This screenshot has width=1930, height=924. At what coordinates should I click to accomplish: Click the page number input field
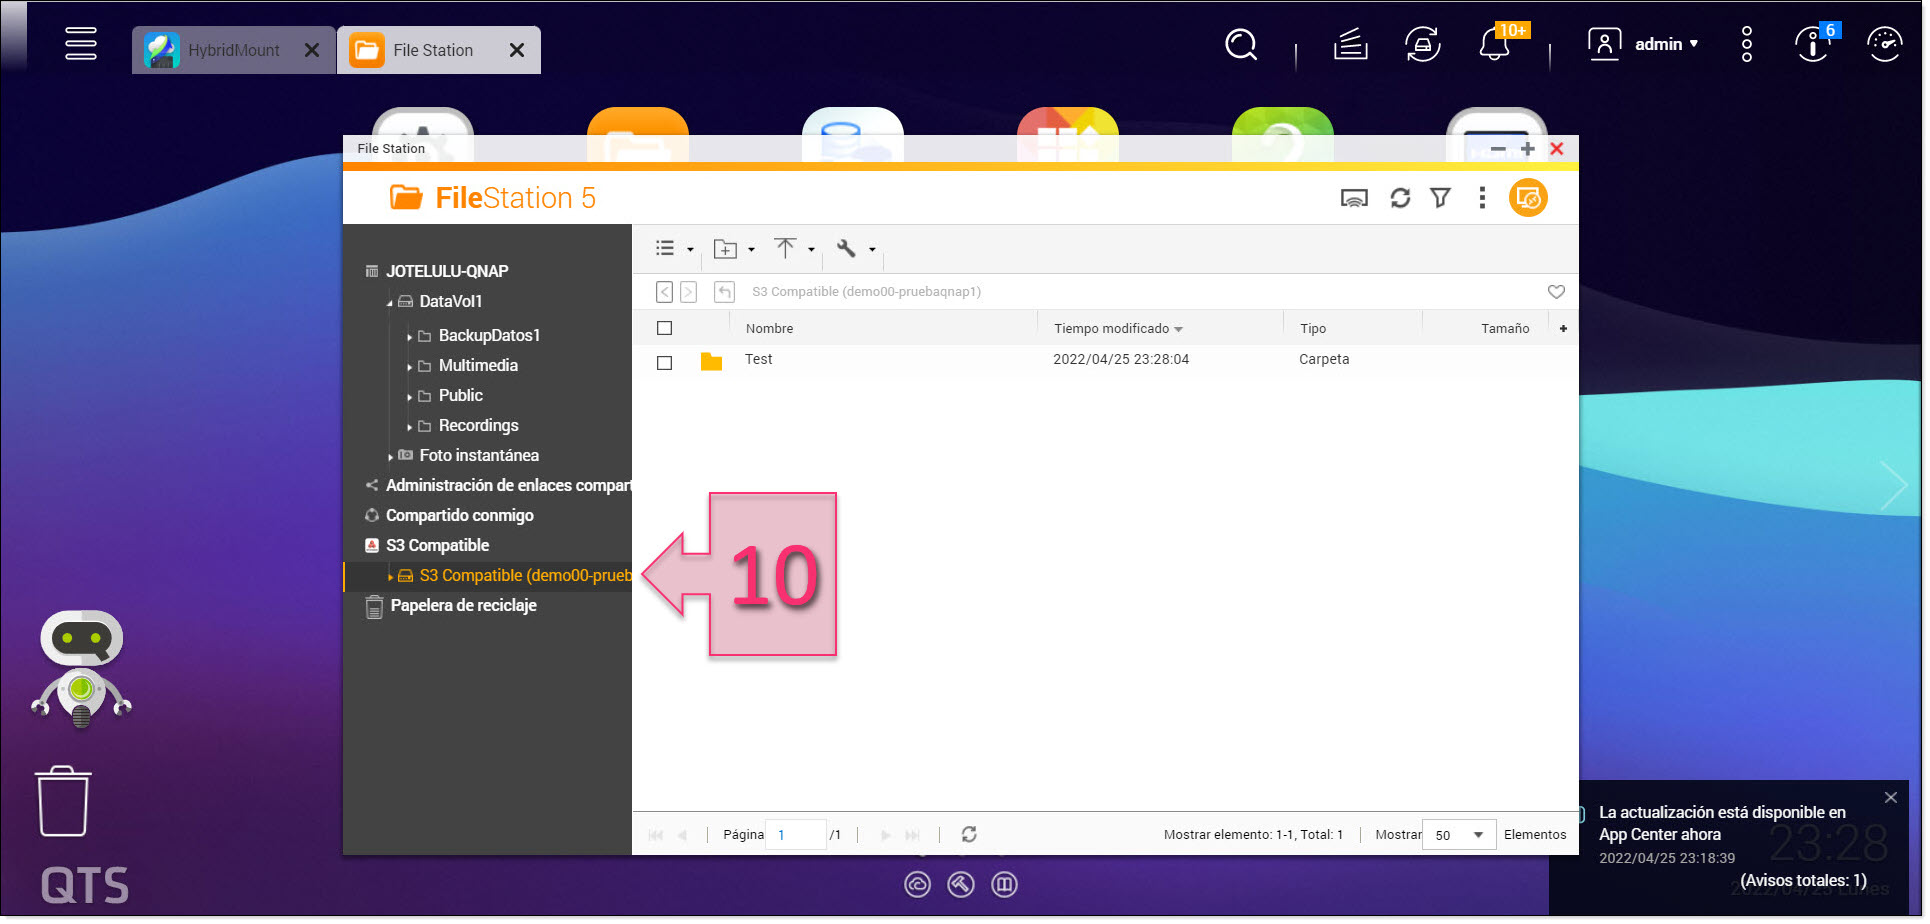click(x=796, y=834)
